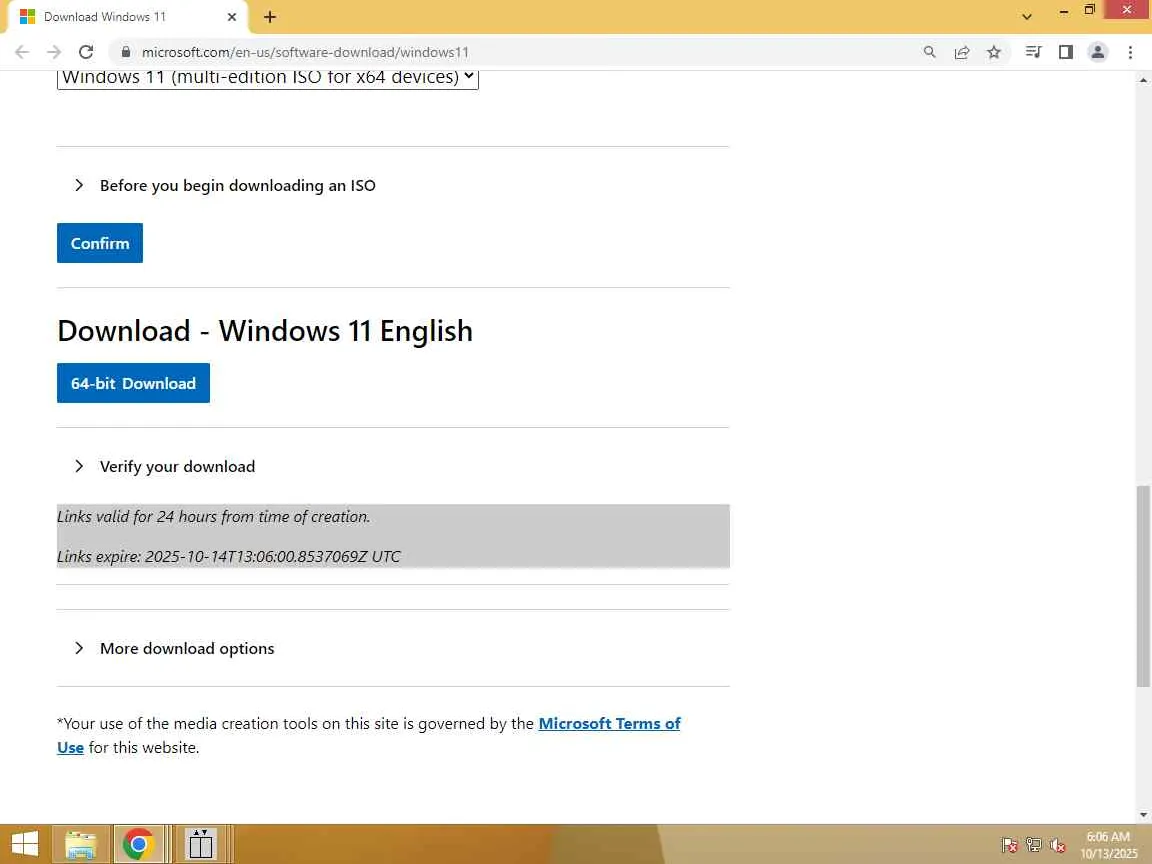This screenshot has height=864, width=1152.
Task: Click the muted volume tray icon
Action: coord(1057,846)
